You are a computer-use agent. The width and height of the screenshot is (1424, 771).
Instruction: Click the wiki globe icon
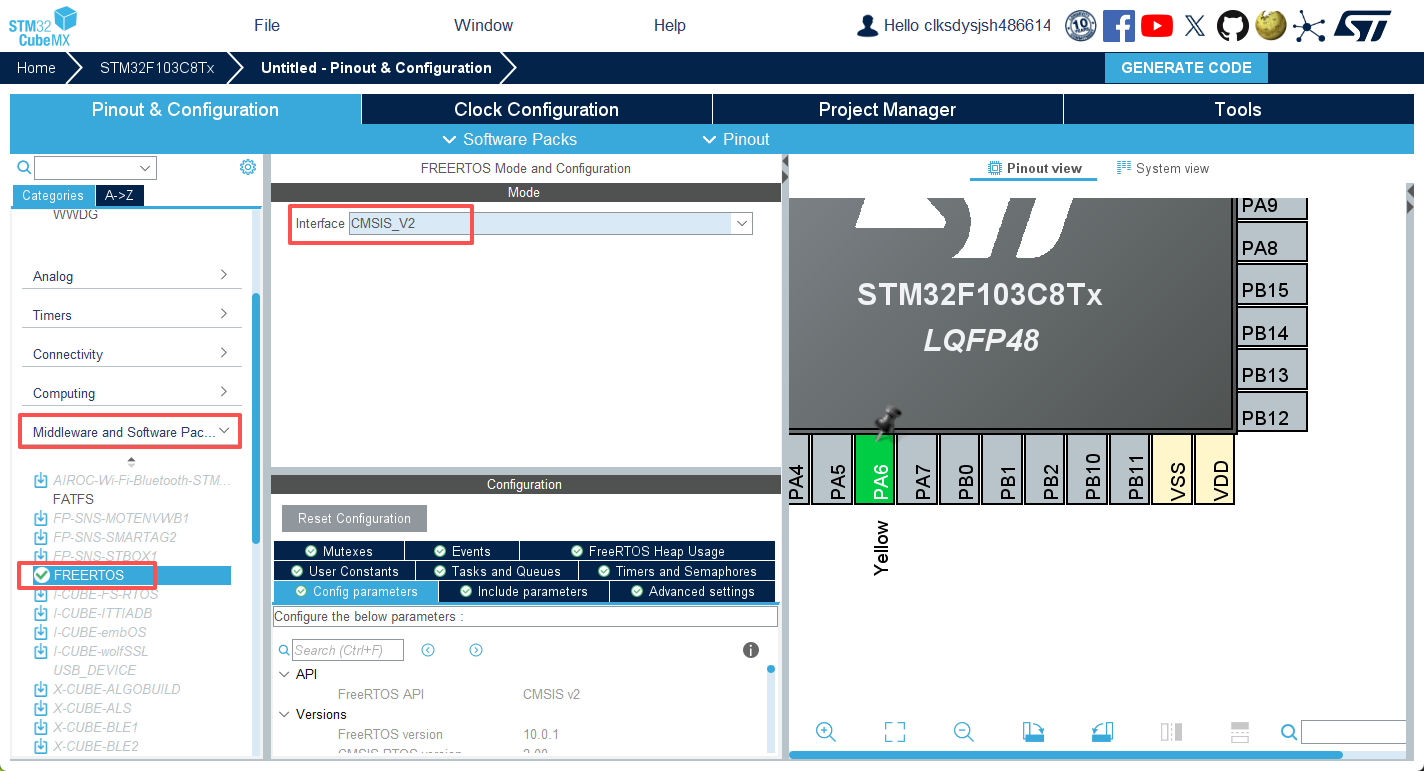[x=1270, y=25]
